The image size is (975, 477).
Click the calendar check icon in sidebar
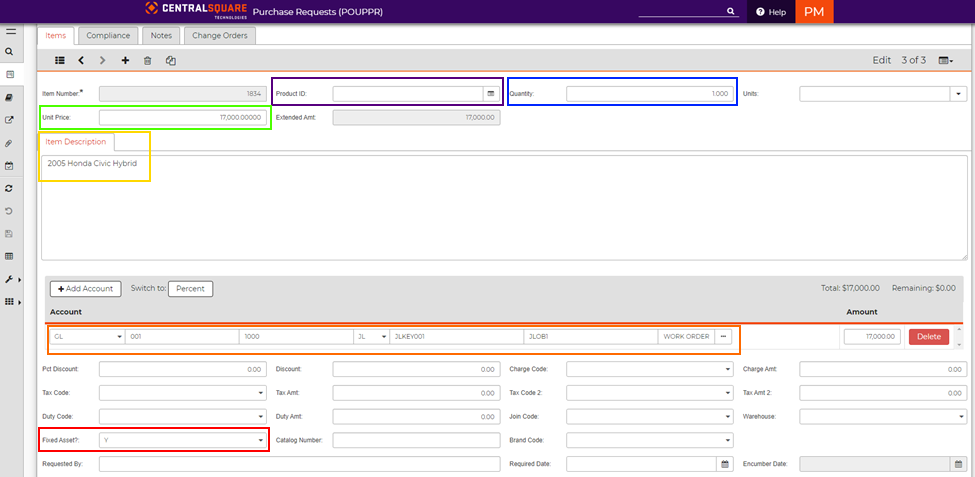click(9, 165)
